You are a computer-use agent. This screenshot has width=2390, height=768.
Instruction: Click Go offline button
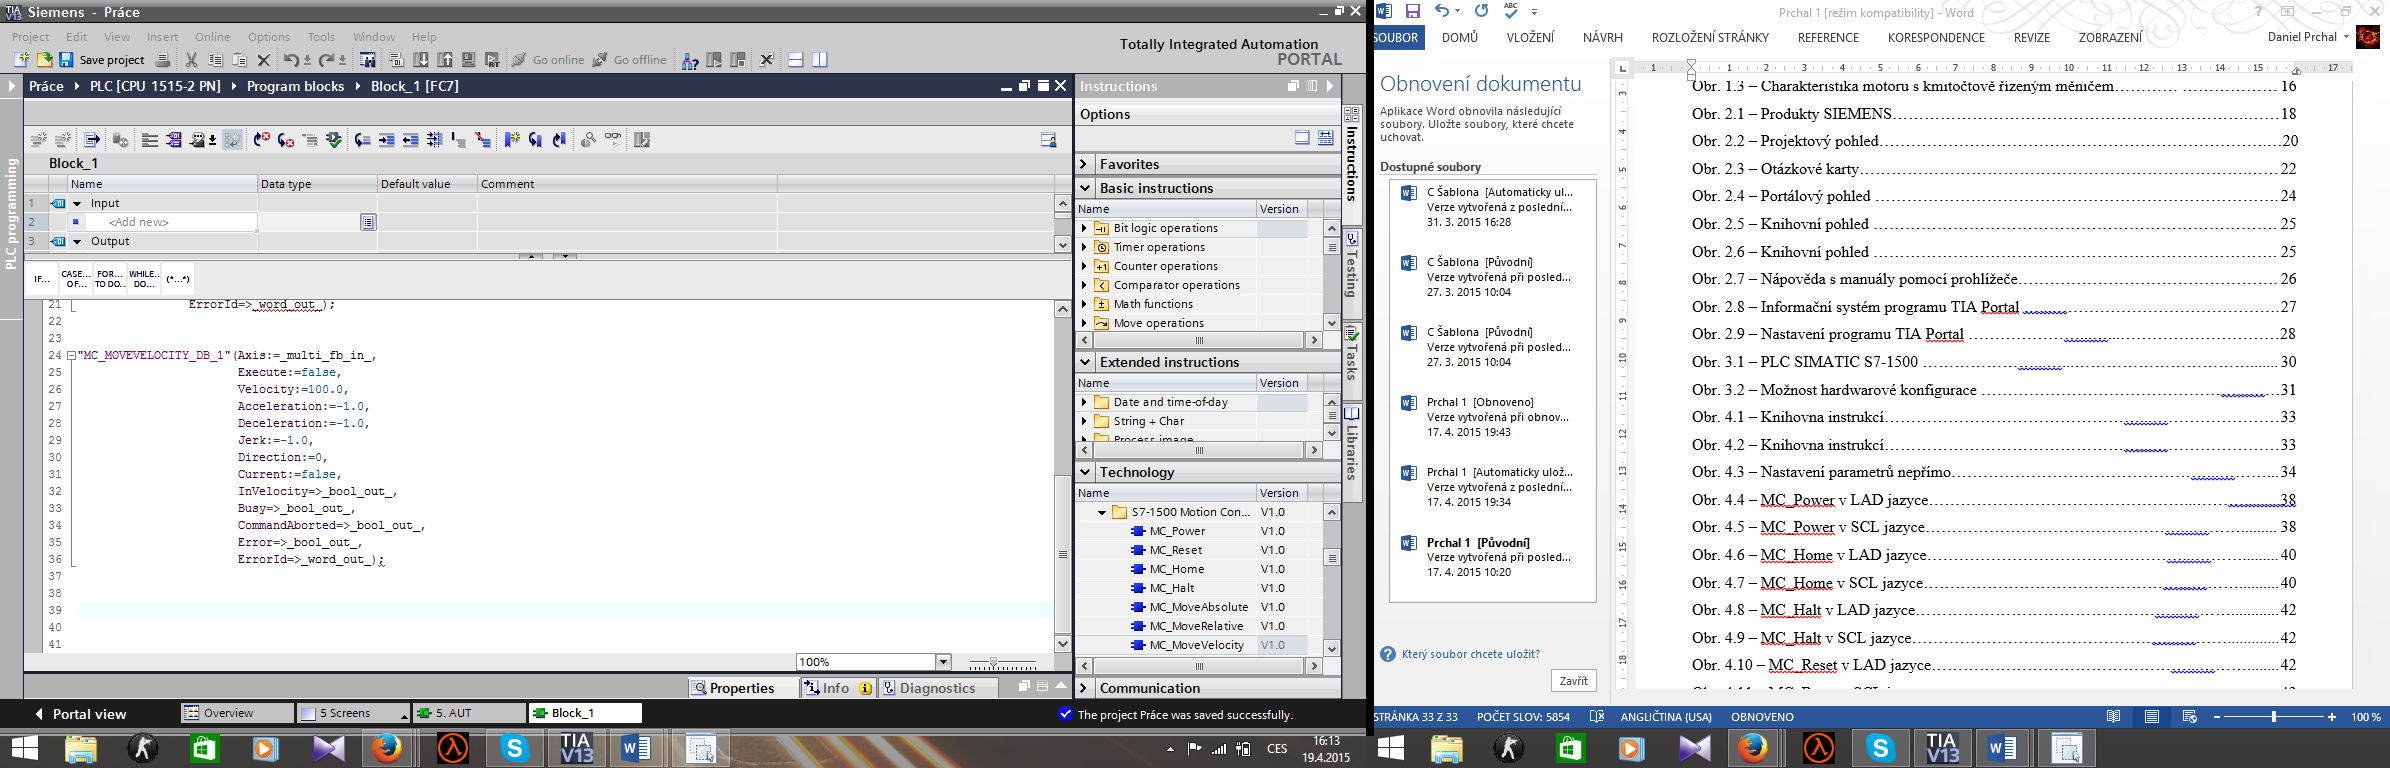point(629,60)
